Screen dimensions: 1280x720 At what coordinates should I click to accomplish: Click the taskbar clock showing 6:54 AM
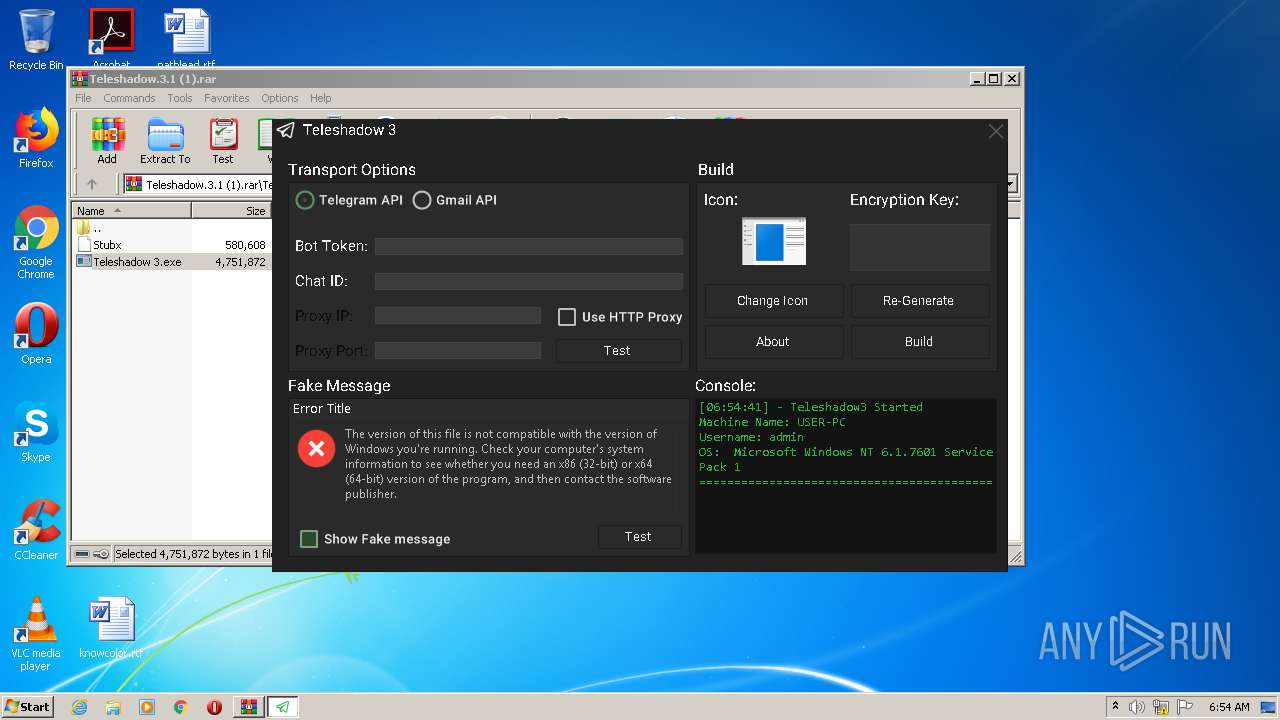(x=1229, y=707)
